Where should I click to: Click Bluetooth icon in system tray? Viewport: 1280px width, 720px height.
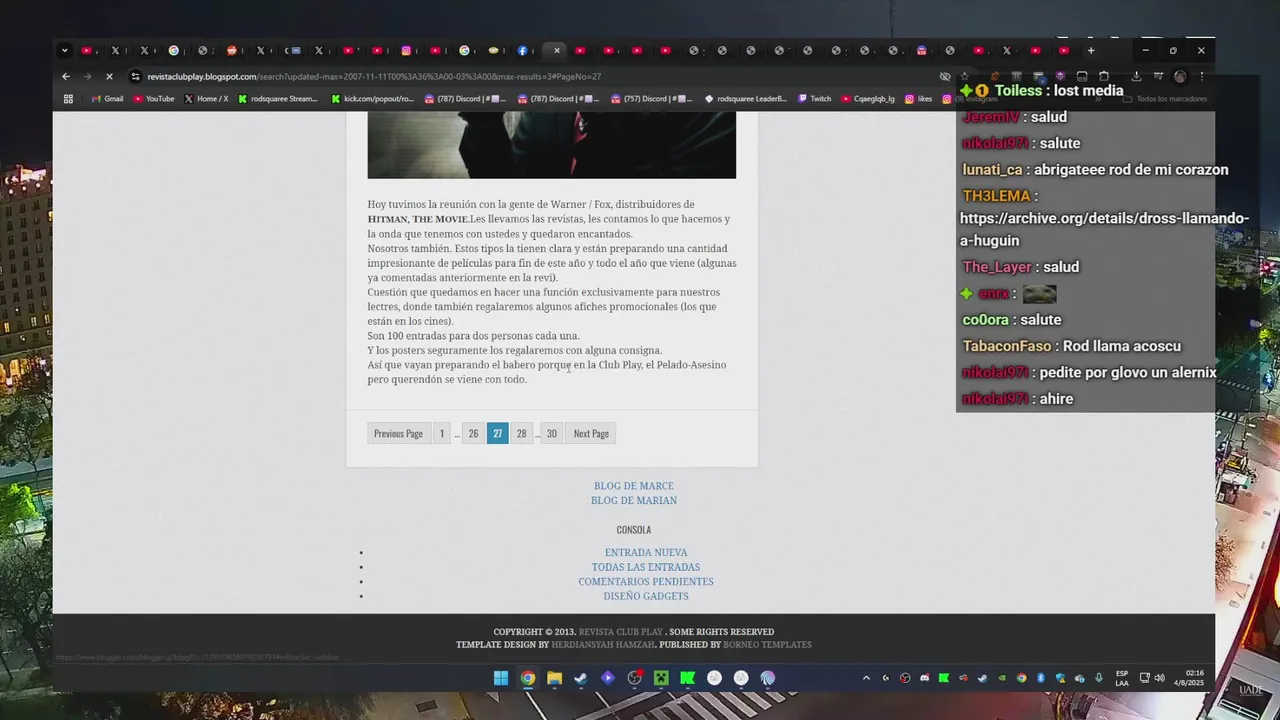coord(1041,678)
